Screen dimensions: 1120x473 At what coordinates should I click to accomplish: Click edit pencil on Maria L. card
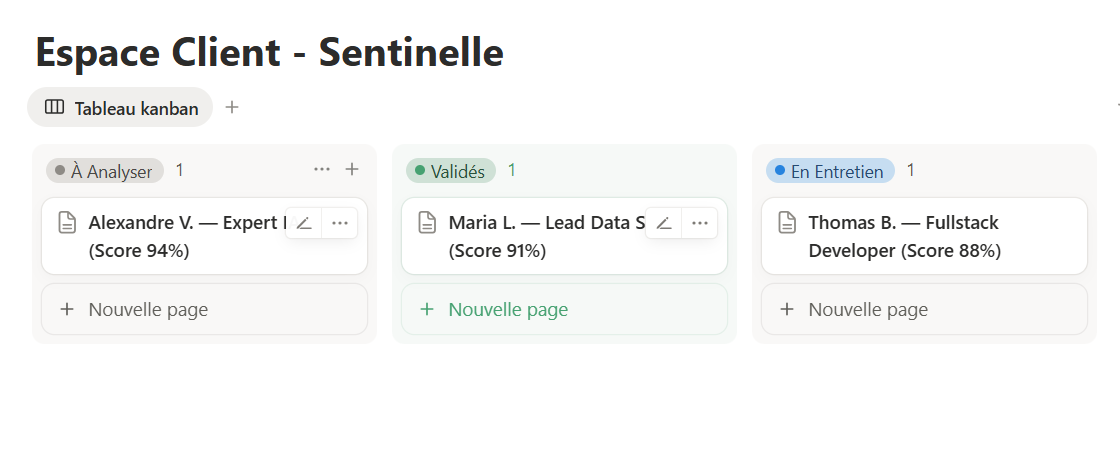(x=664, y=223)
